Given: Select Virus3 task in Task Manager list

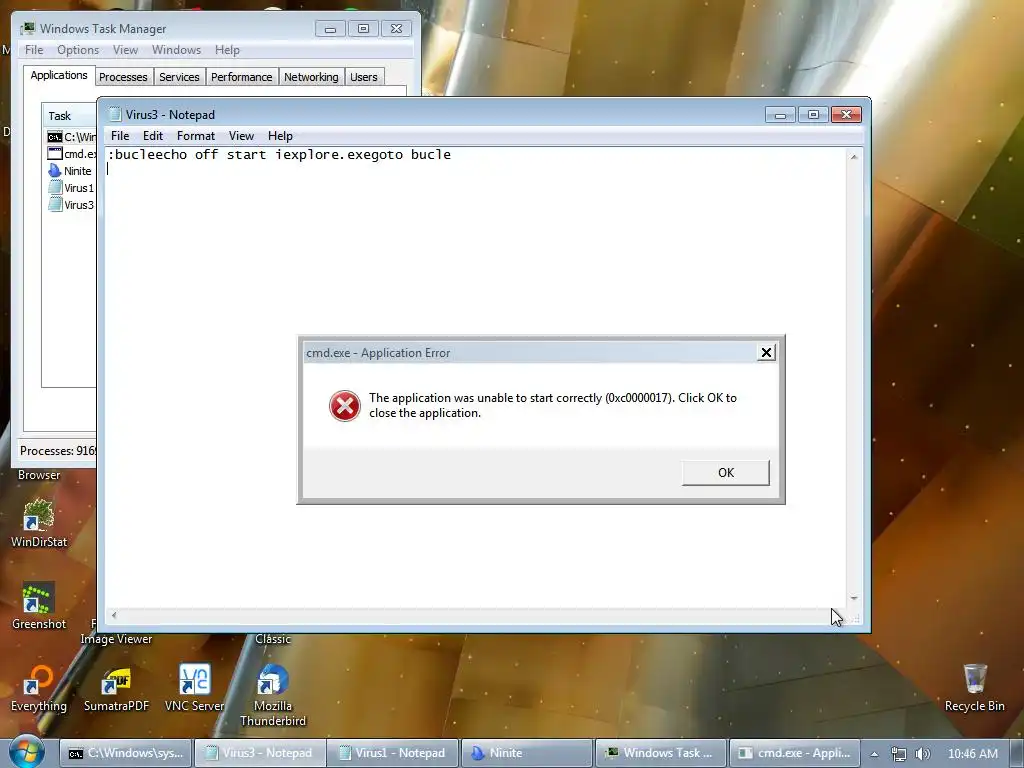Looking at the screenshot, I should [71, 204].
